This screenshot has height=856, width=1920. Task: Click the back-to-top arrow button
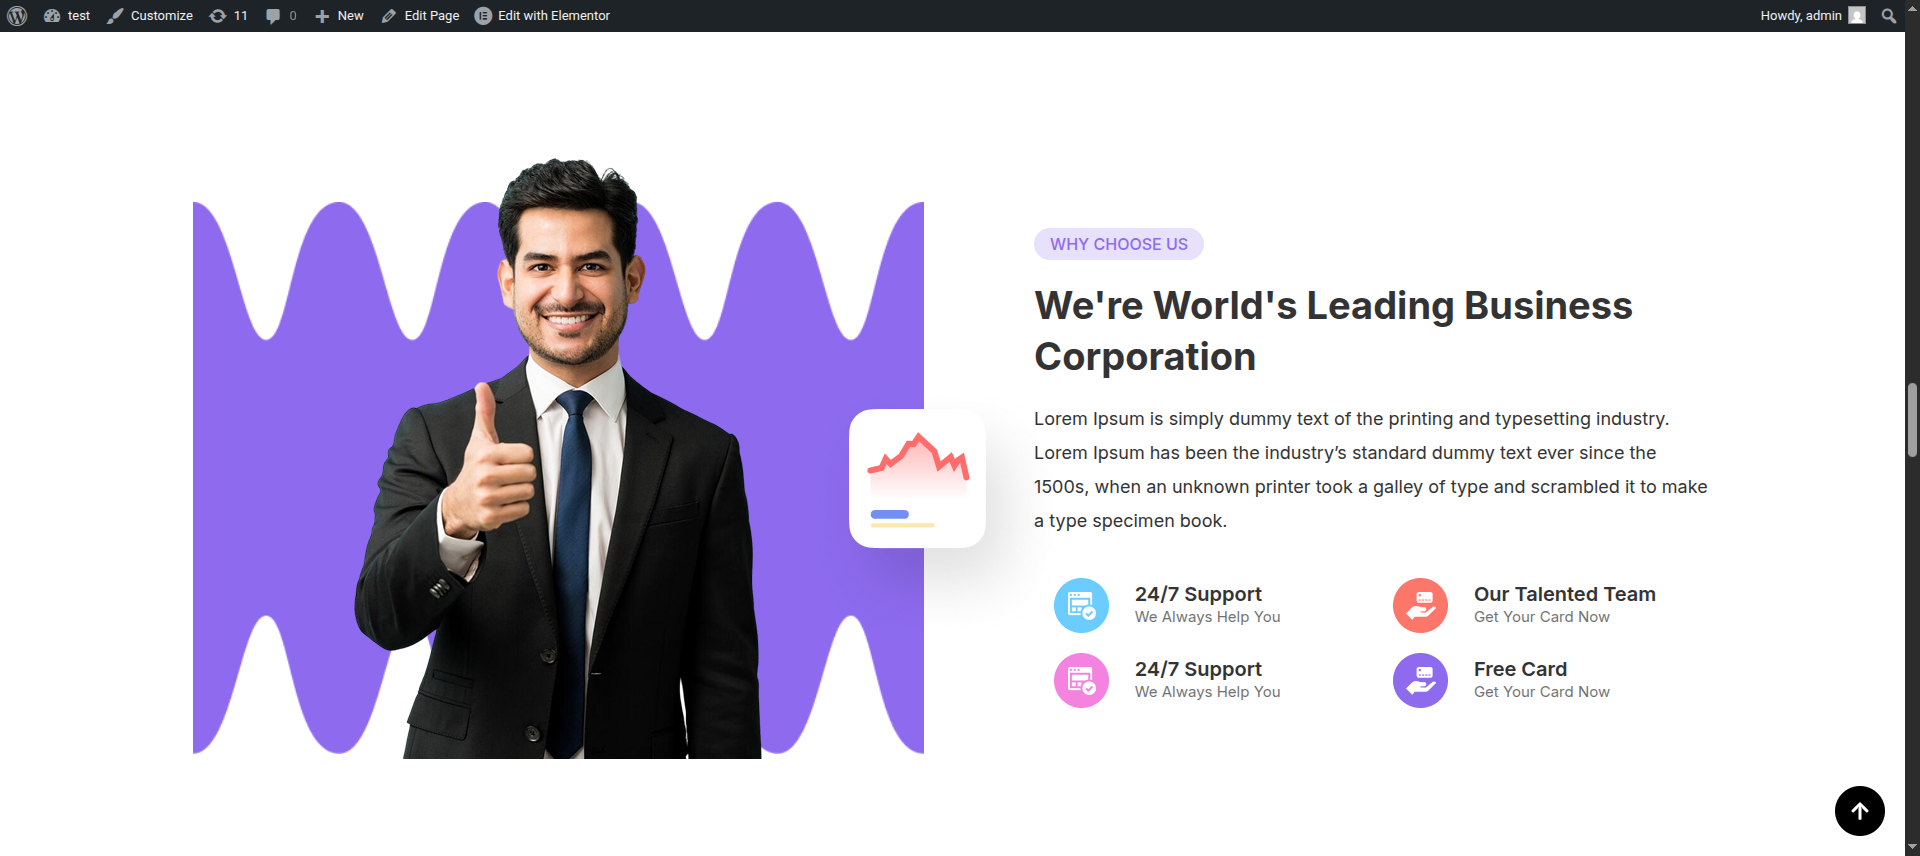(1860, 811)
